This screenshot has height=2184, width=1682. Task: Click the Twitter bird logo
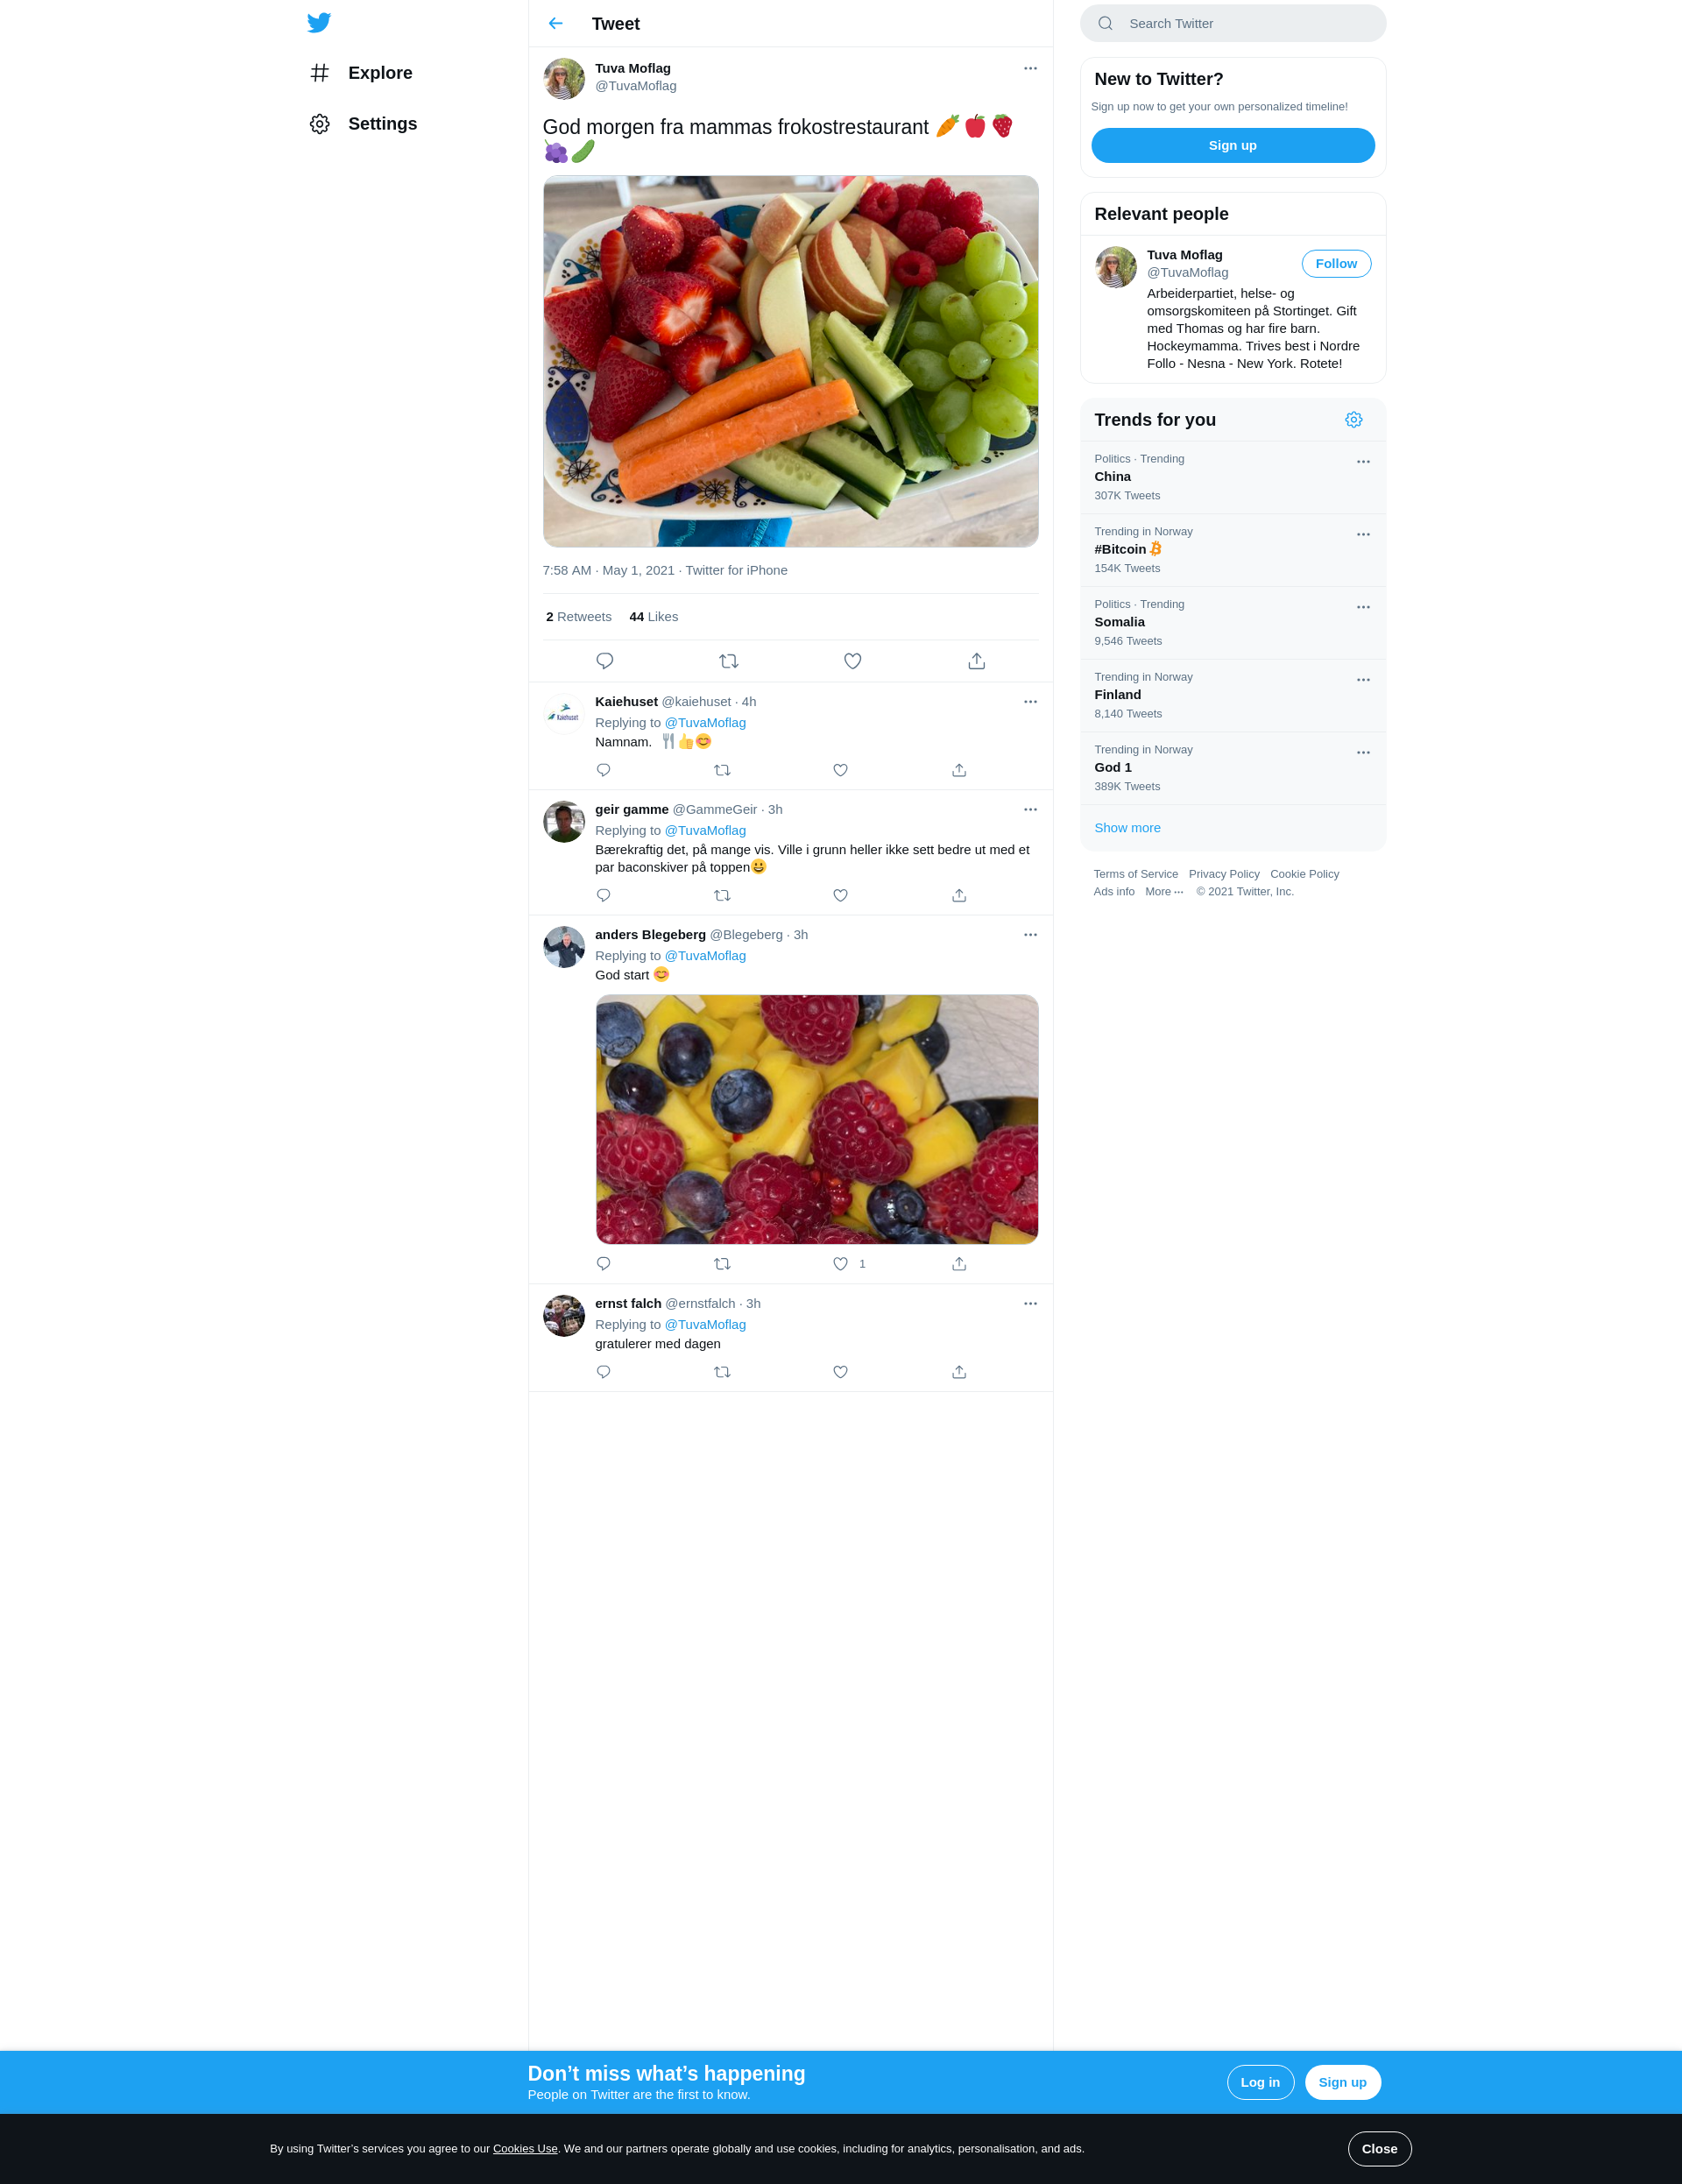319,23
